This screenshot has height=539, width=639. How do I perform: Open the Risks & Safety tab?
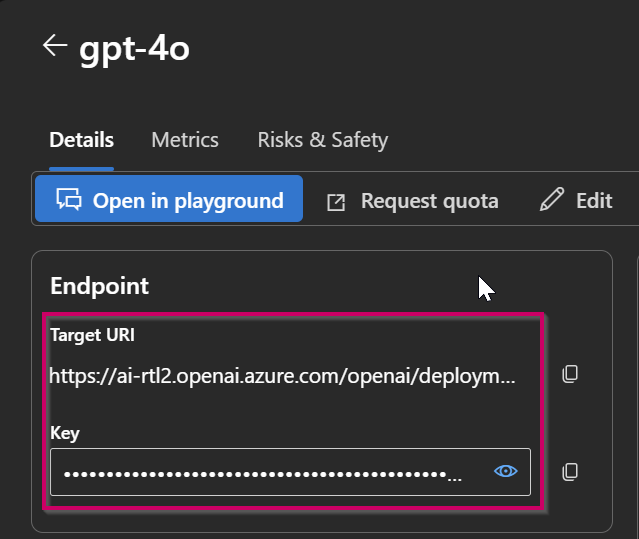323,140
